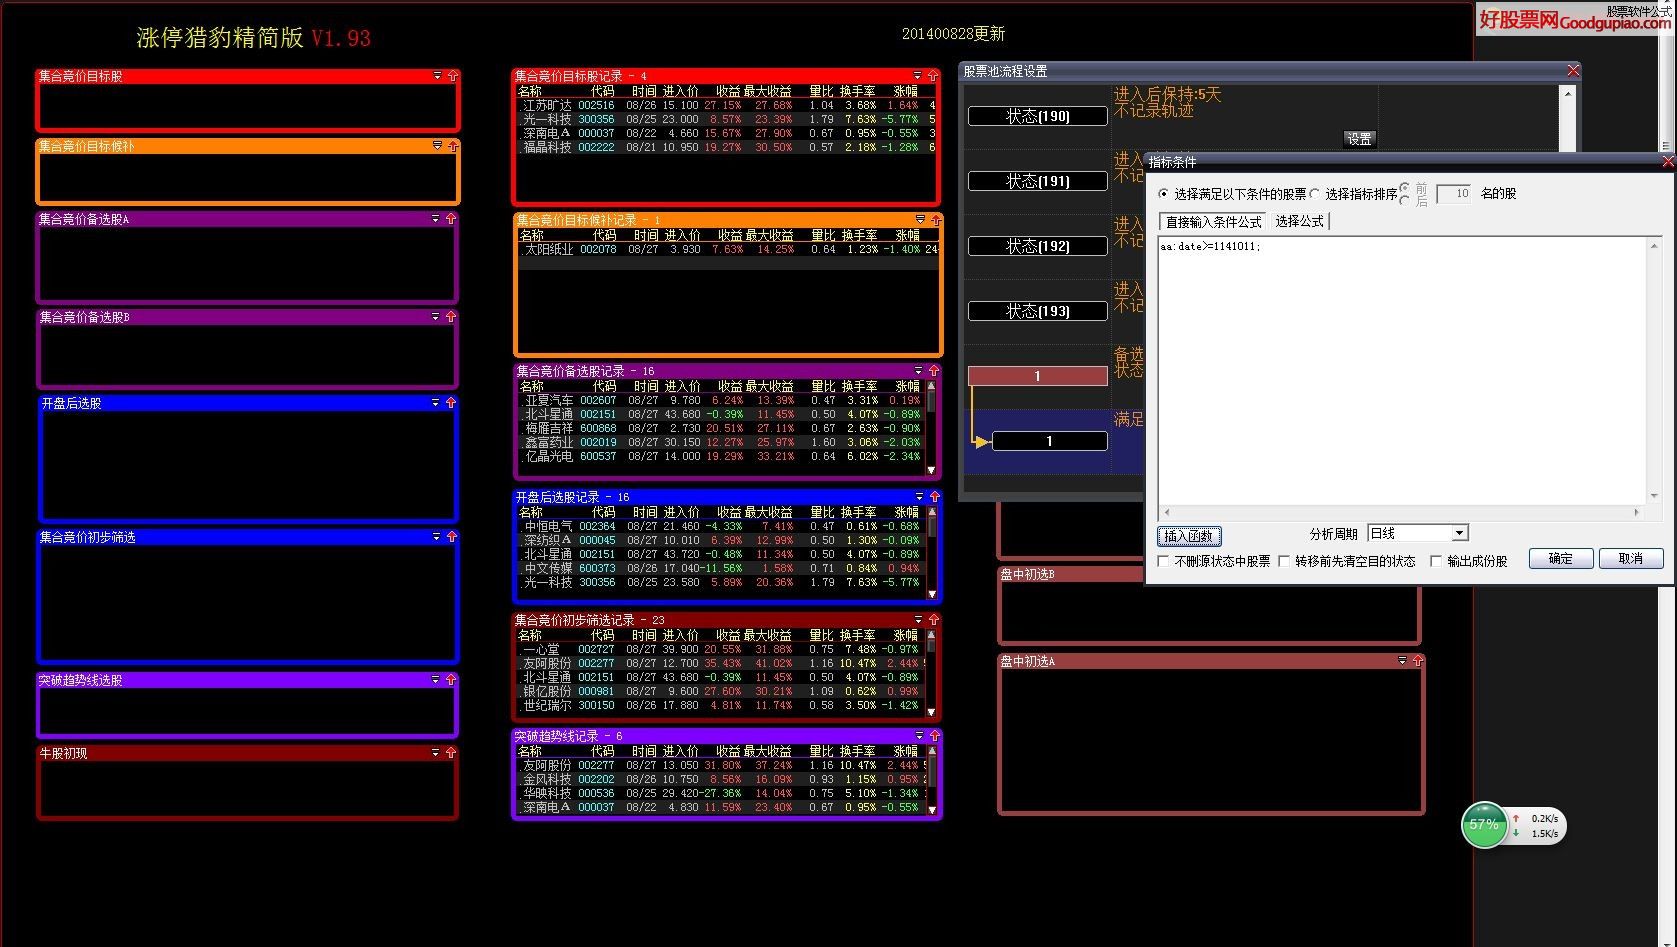
Task: Click the ranking count field showing 10
Action: pyautogui.click(x=1453, y=194)
